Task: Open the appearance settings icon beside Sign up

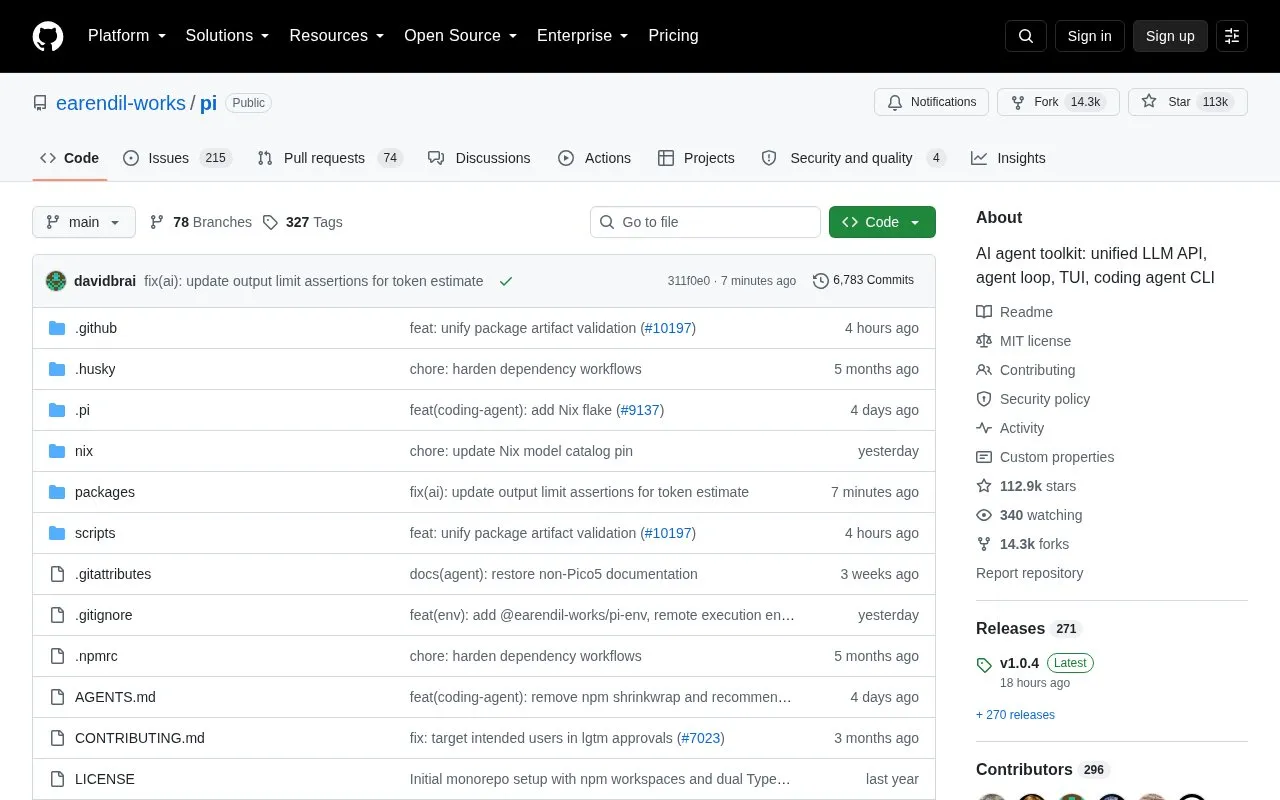Action: tap(1232, 36)
